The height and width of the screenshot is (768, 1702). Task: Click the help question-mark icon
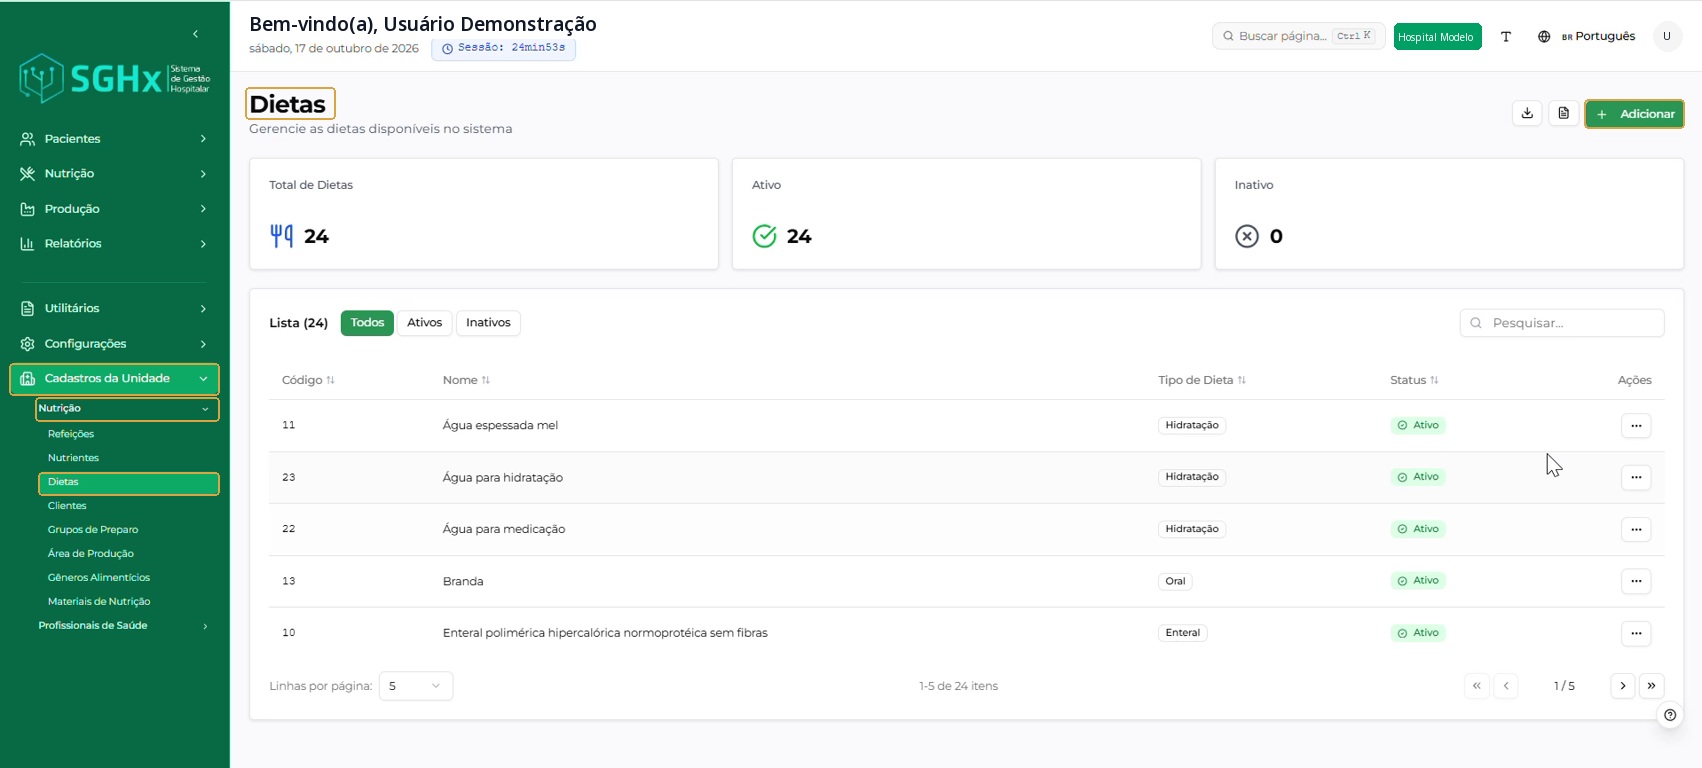(x=1670, y=715)
